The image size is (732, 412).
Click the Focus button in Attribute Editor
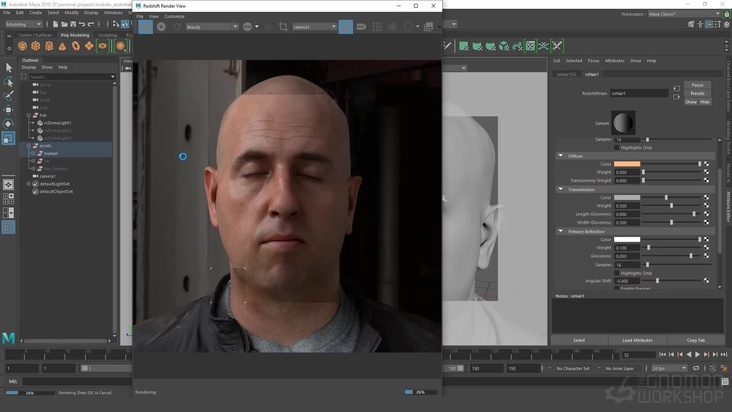(x=697, y=85)
